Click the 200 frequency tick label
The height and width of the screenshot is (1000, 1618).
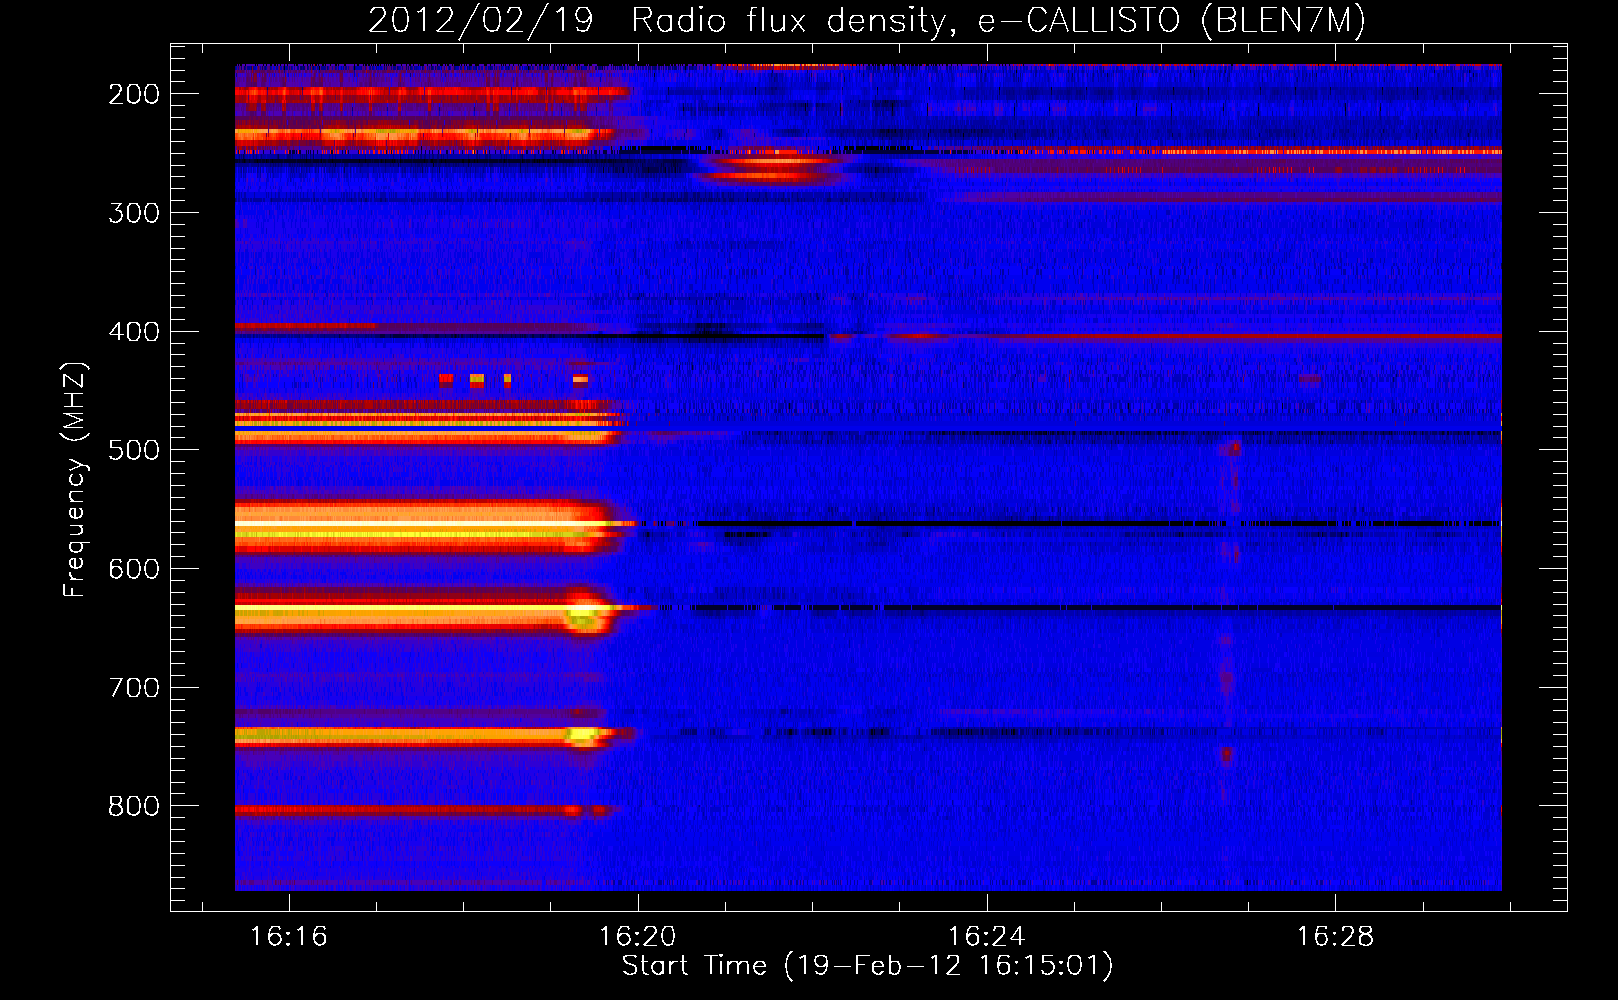(x=134, y=94)
